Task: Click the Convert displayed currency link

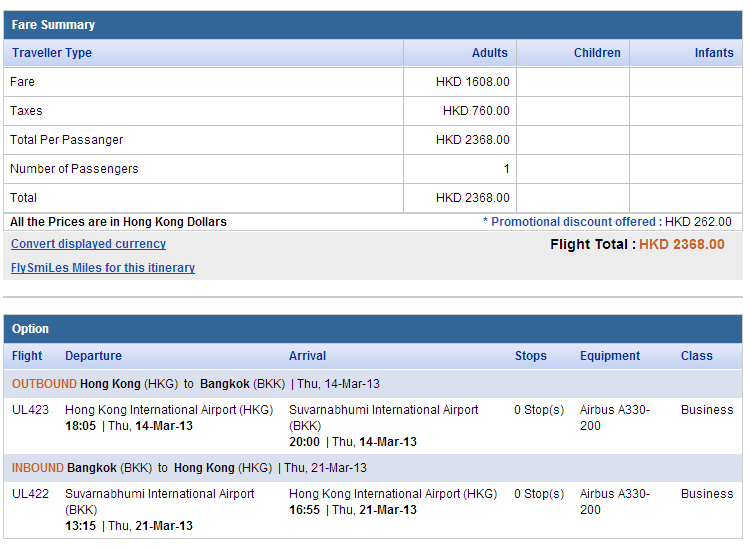Action: pos(88,244)
